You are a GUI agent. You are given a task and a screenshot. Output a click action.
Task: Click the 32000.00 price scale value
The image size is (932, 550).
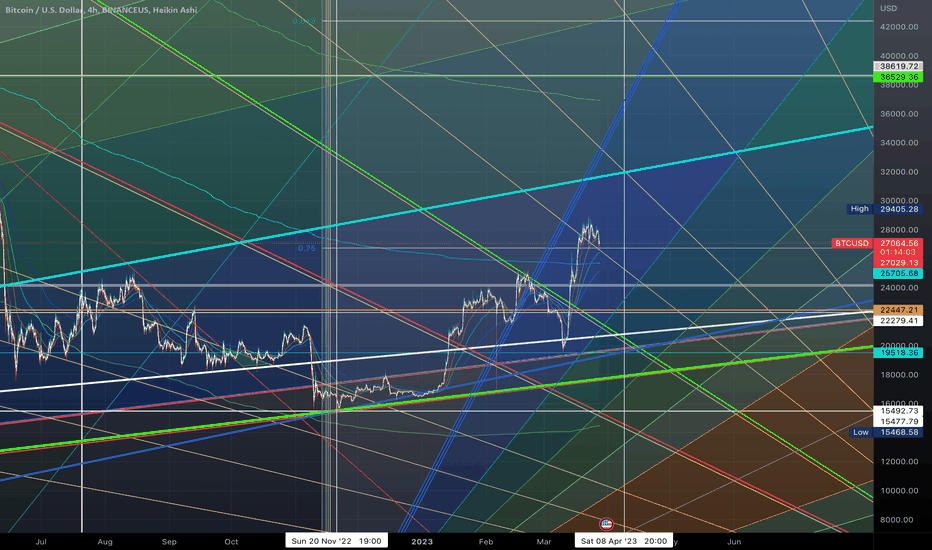pos(899,172)
